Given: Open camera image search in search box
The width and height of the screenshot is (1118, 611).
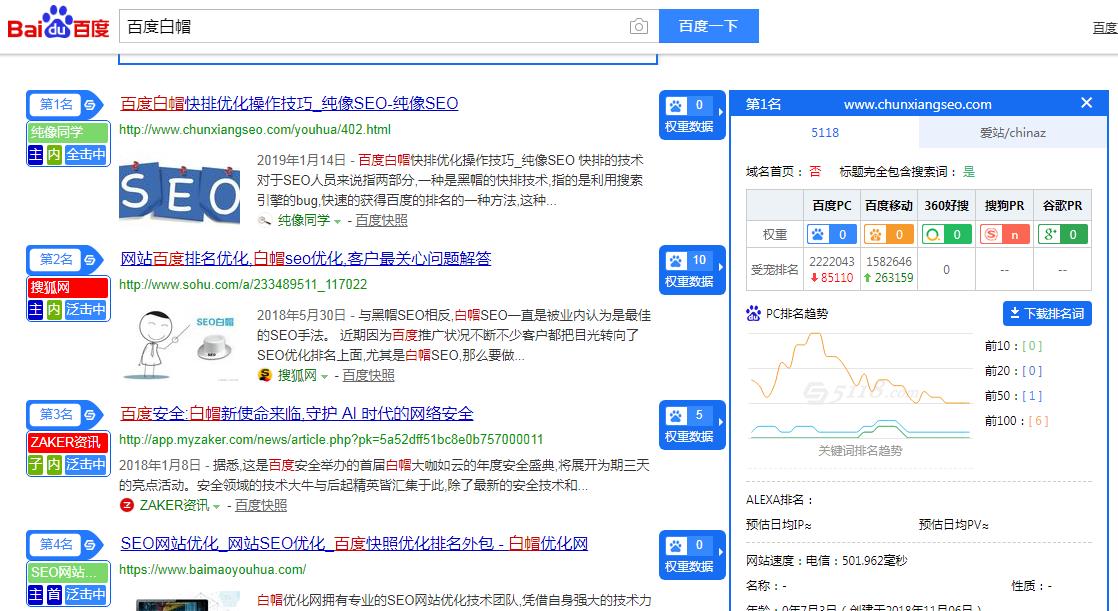Looking at the screenshot, I should click(639, 26).
